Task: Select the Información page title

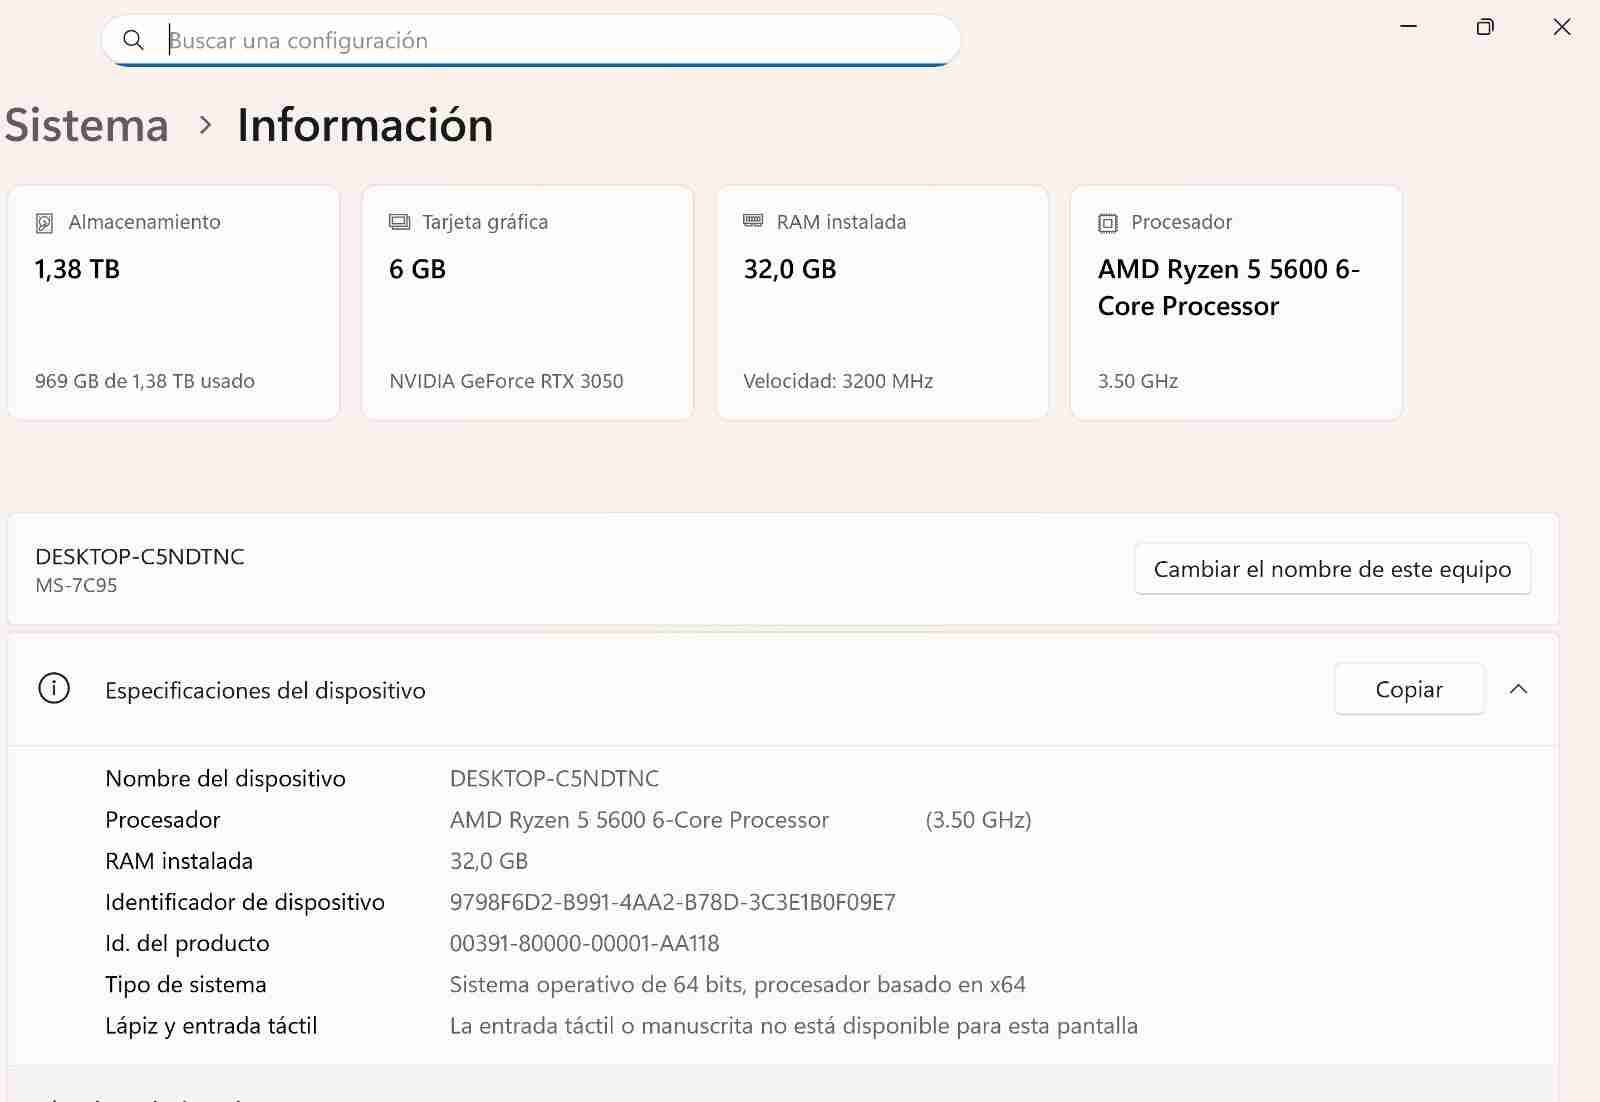Action: click(x=365, y=125)
